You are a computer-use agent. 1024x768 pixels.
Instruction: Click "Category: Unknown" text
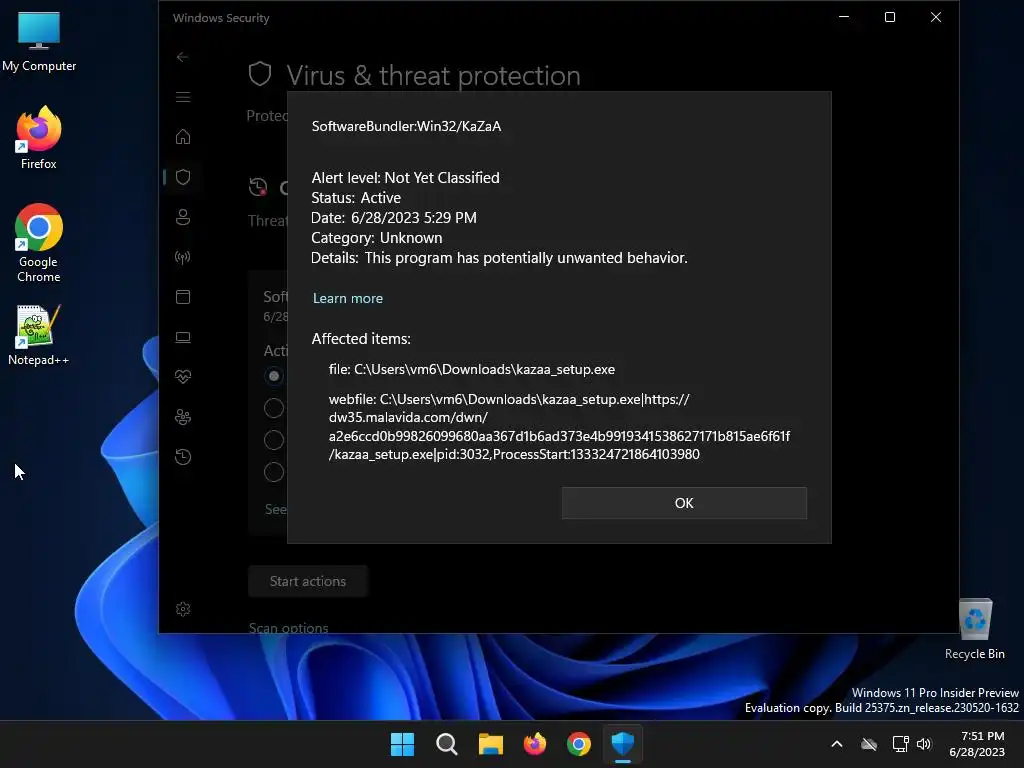[377, 238]
